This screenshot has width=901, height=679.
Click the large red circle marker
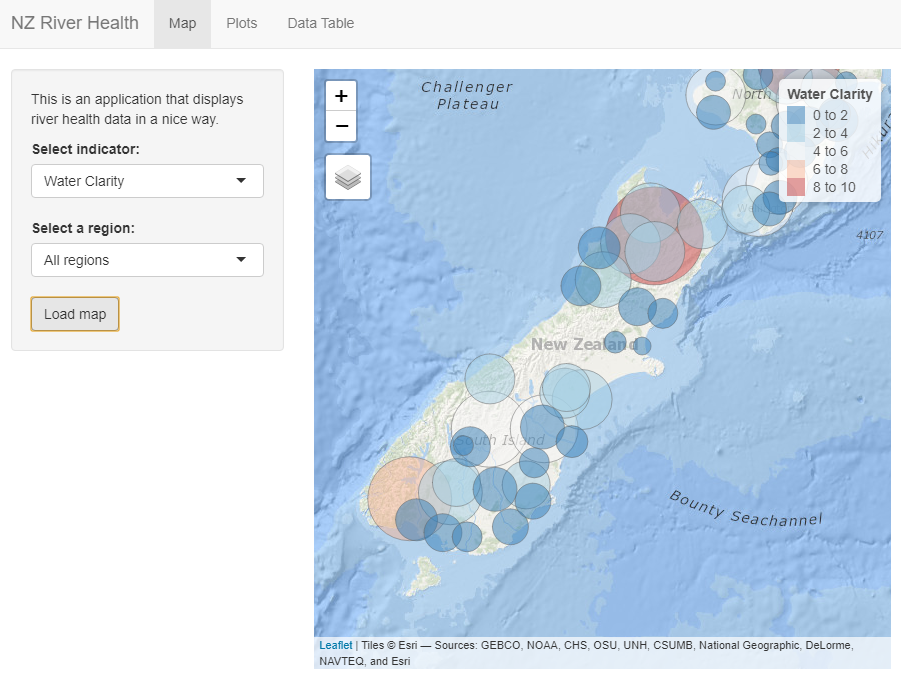tap(655, 236)
